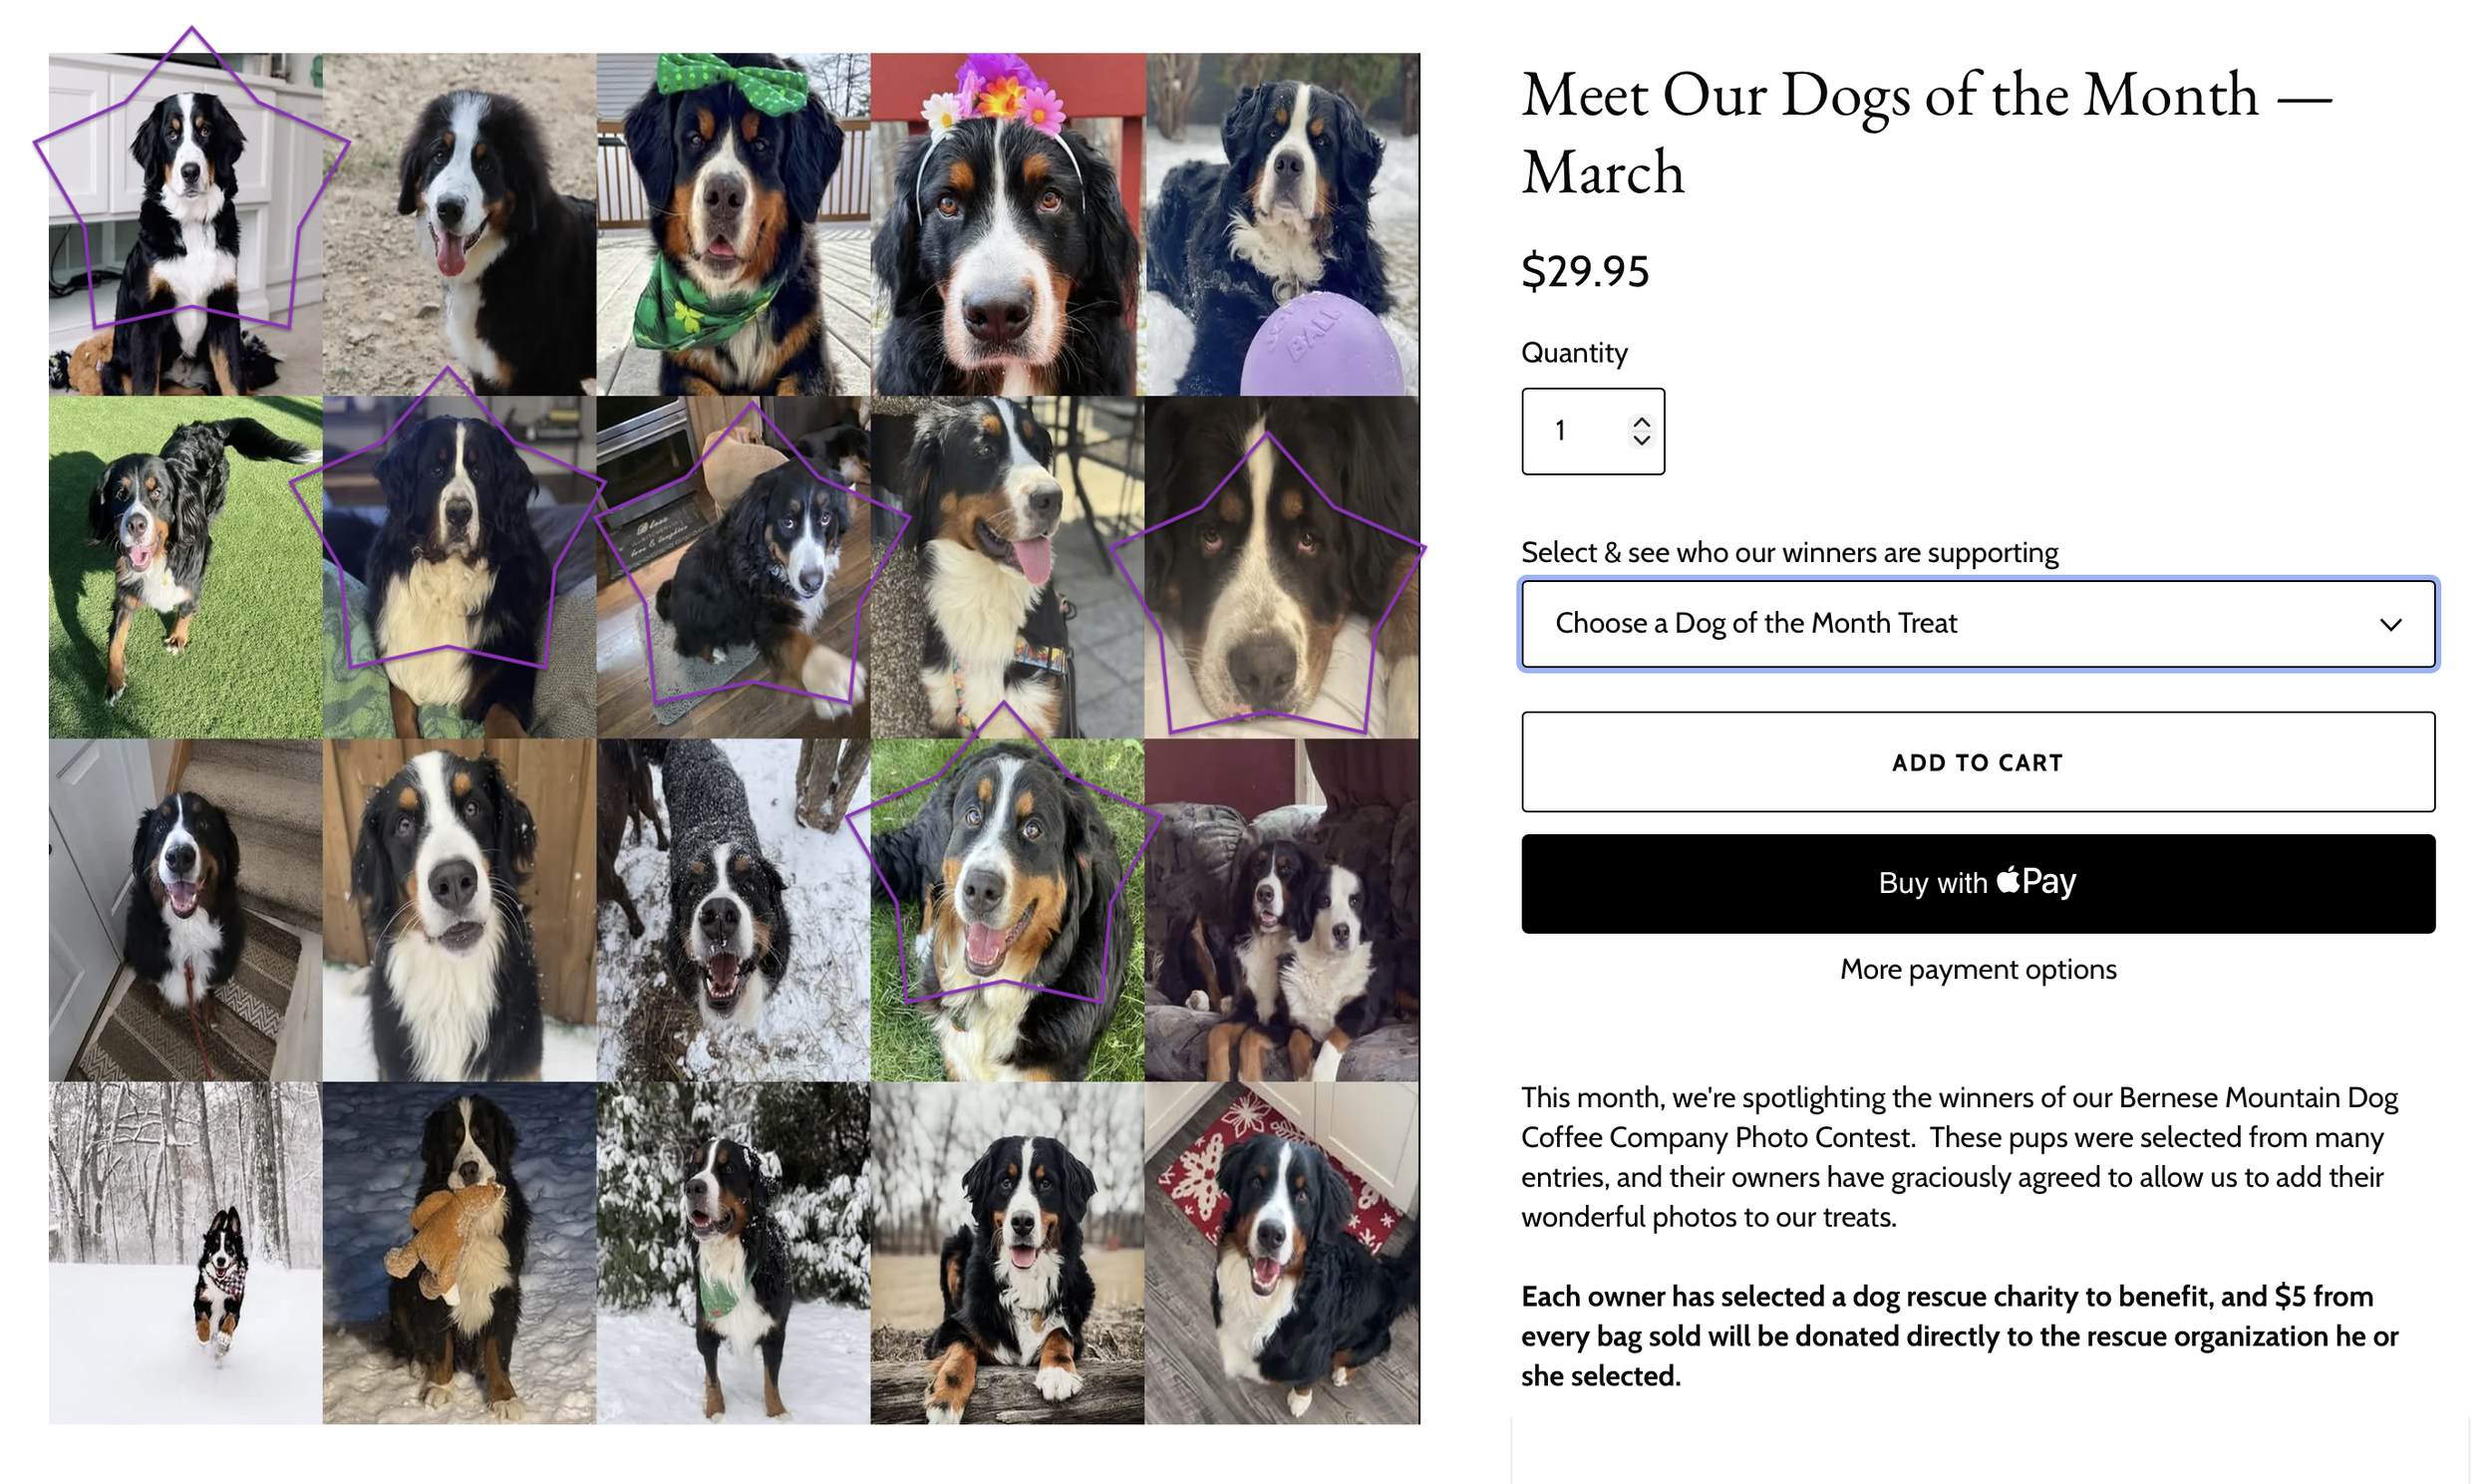Decrease quantity with the down arrow

click(x=1641, y=440)
